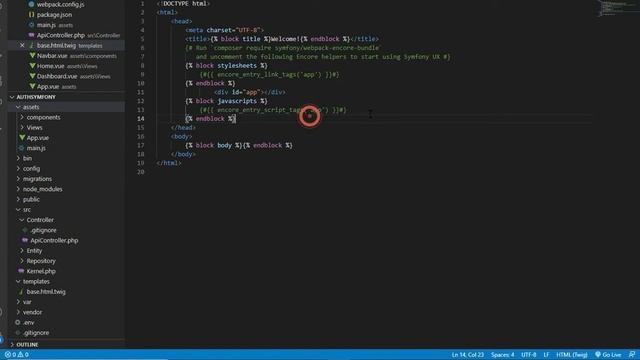Click the closing </html> tag
640x360 pixels.
169,163
